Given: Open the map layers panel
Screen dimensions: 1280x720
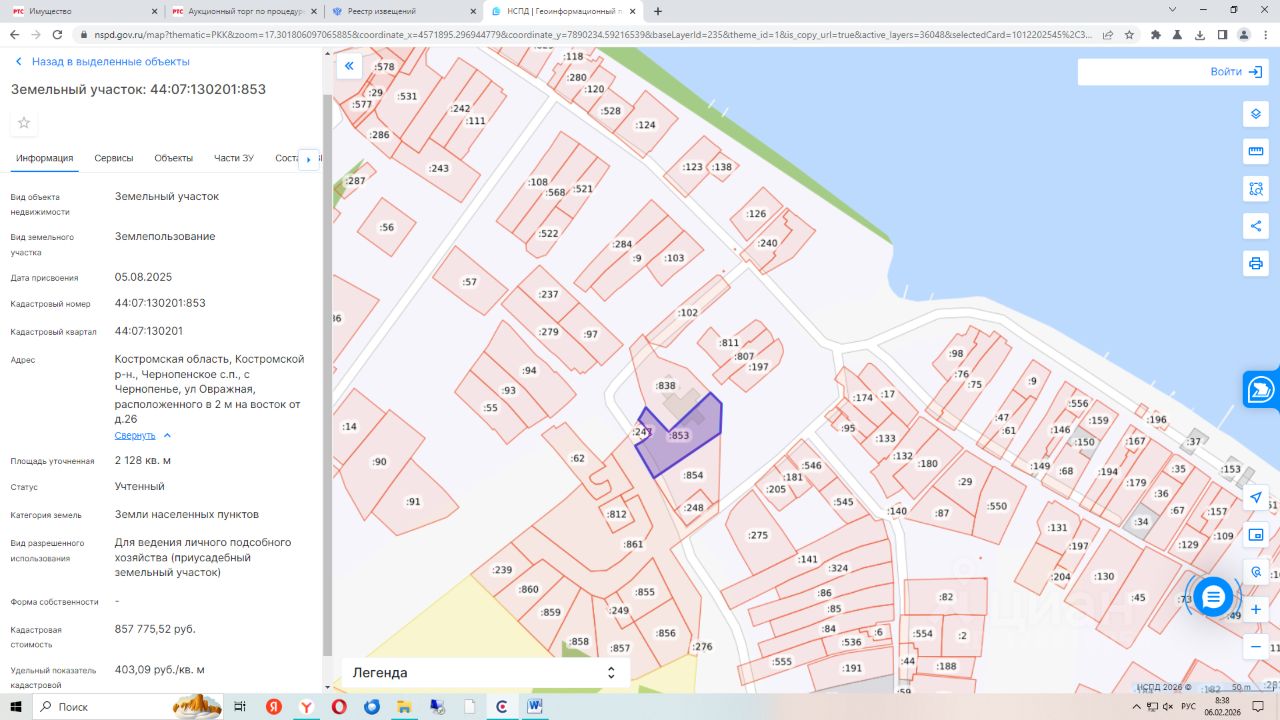Looking at the screenshot, I should point(1255,114).
